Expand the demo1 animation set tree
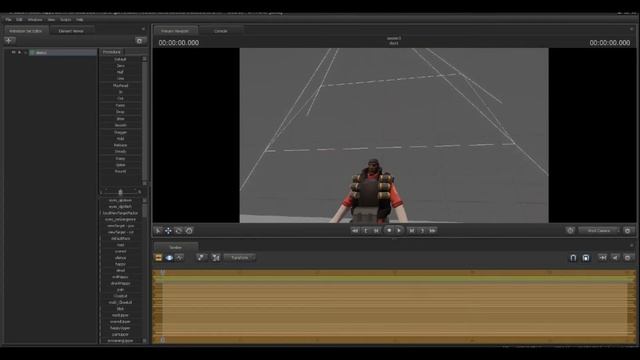The width and height of the screenshot is (640, 360). tap(26, 53)
